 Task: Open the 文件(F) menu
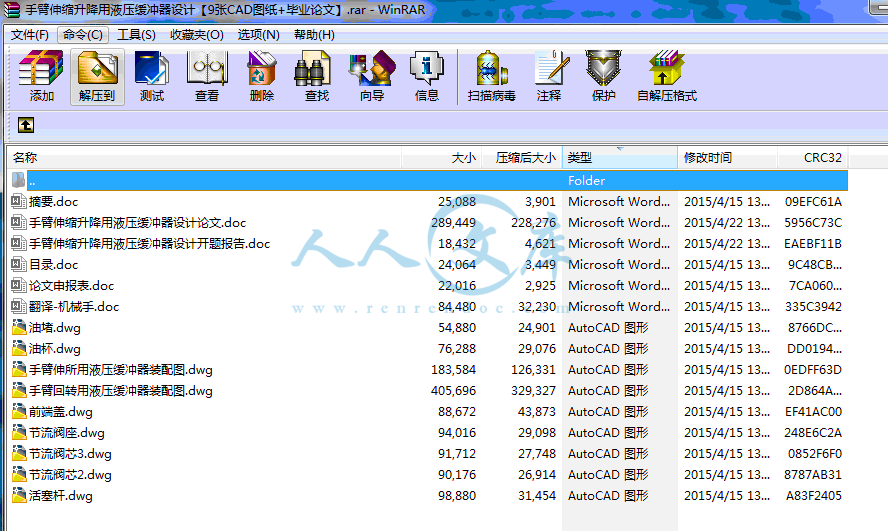tap(29, 35)
